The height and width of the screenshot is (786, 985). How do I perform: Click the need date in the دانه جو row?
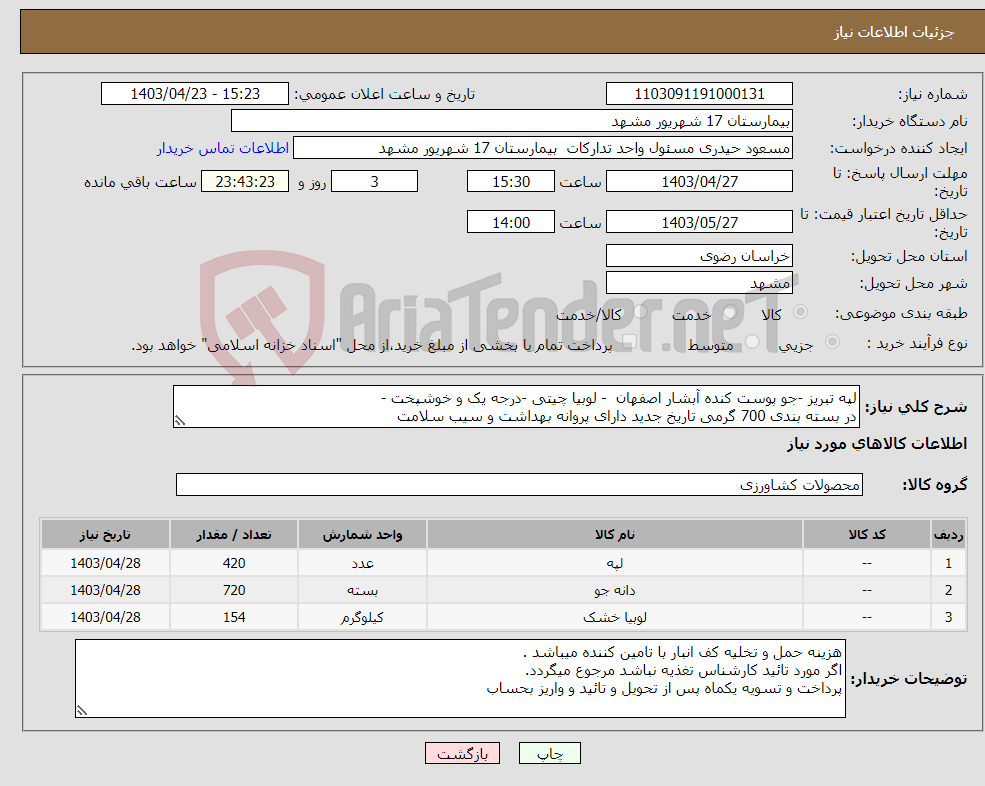106,590
